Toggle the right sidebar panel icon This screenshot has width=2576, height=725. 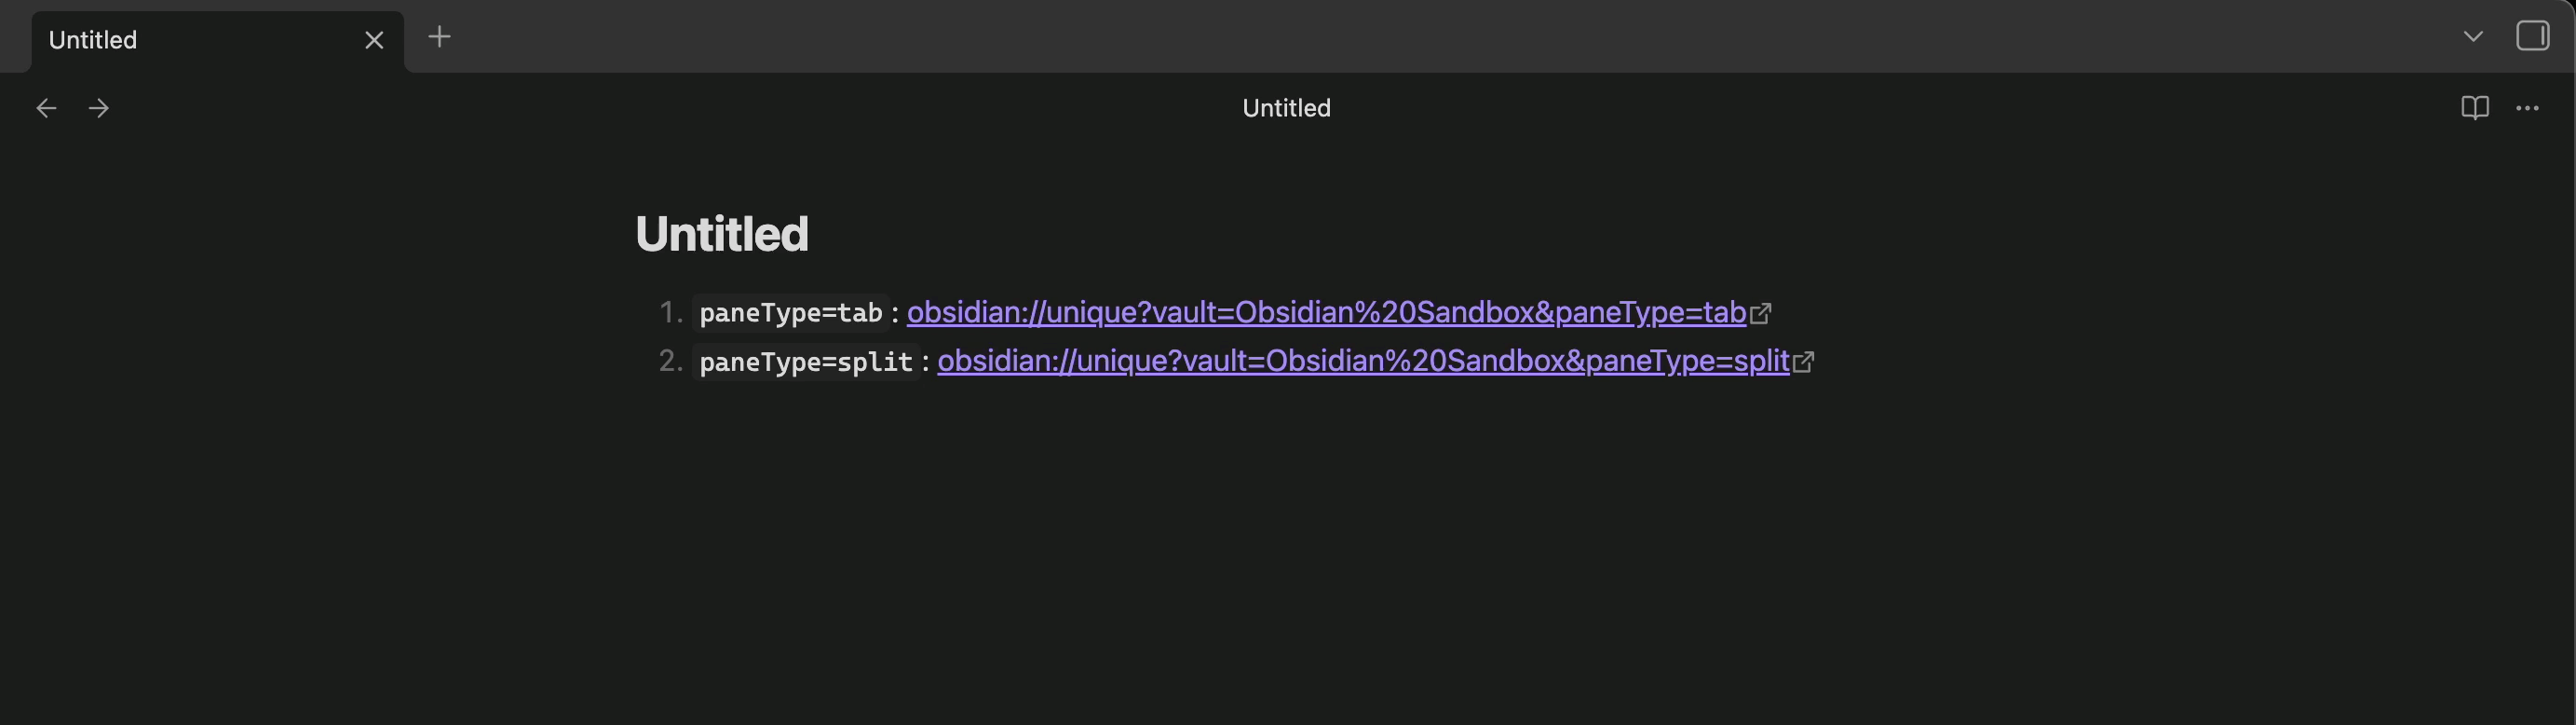[2532, 37]
